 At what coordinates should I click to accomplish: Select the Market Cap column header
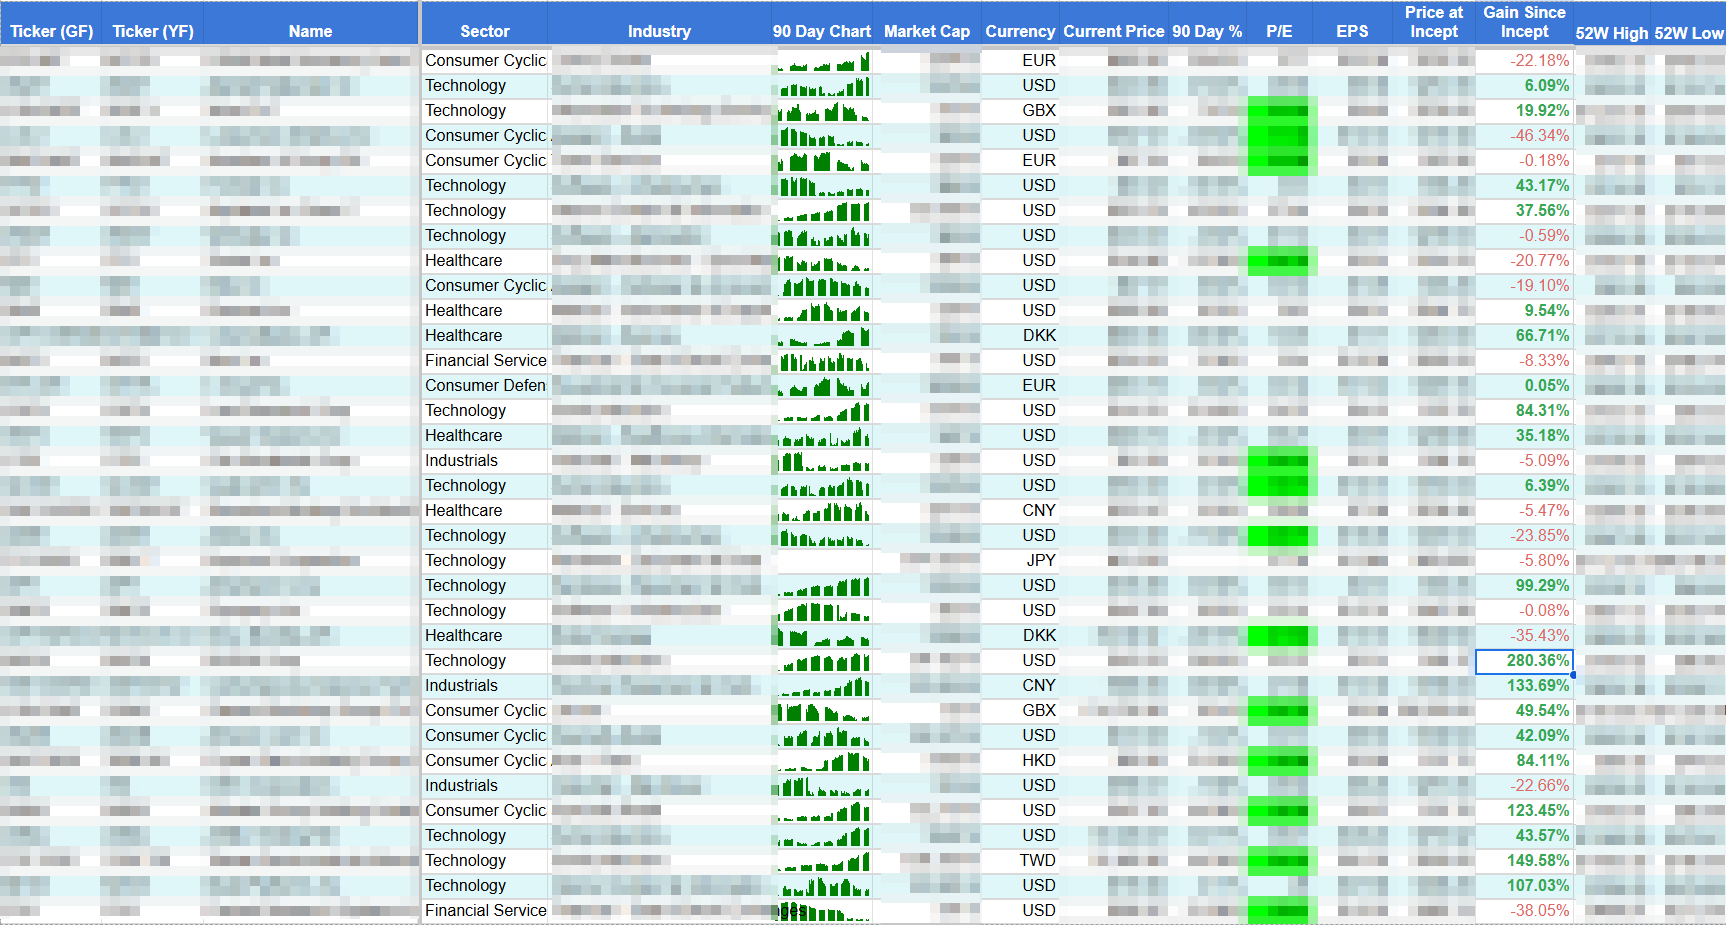pyautogui.click(x=926, y=31)
